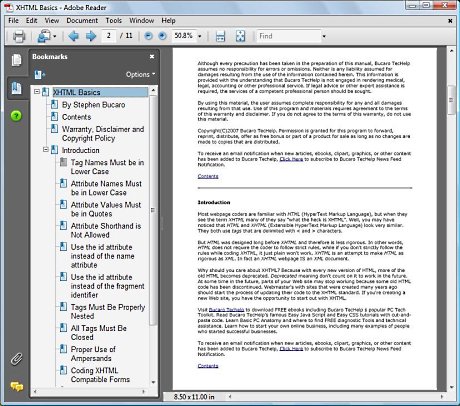Image resolution: width=460 pixels, height=406 pixels.
Task: Open the Pages panel icon in sidebar
Action: coord(17,60)
